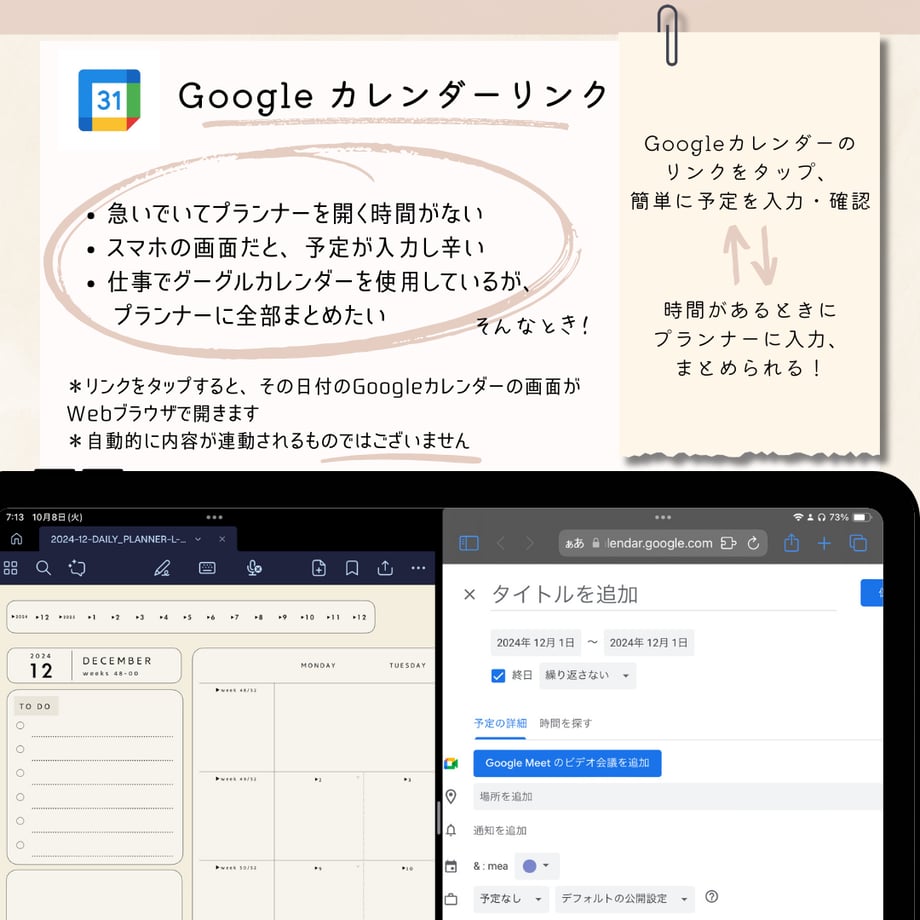Follow the ▸week 50/52 link in planner
Screen dimensions: 920x920
pos(236,867)
